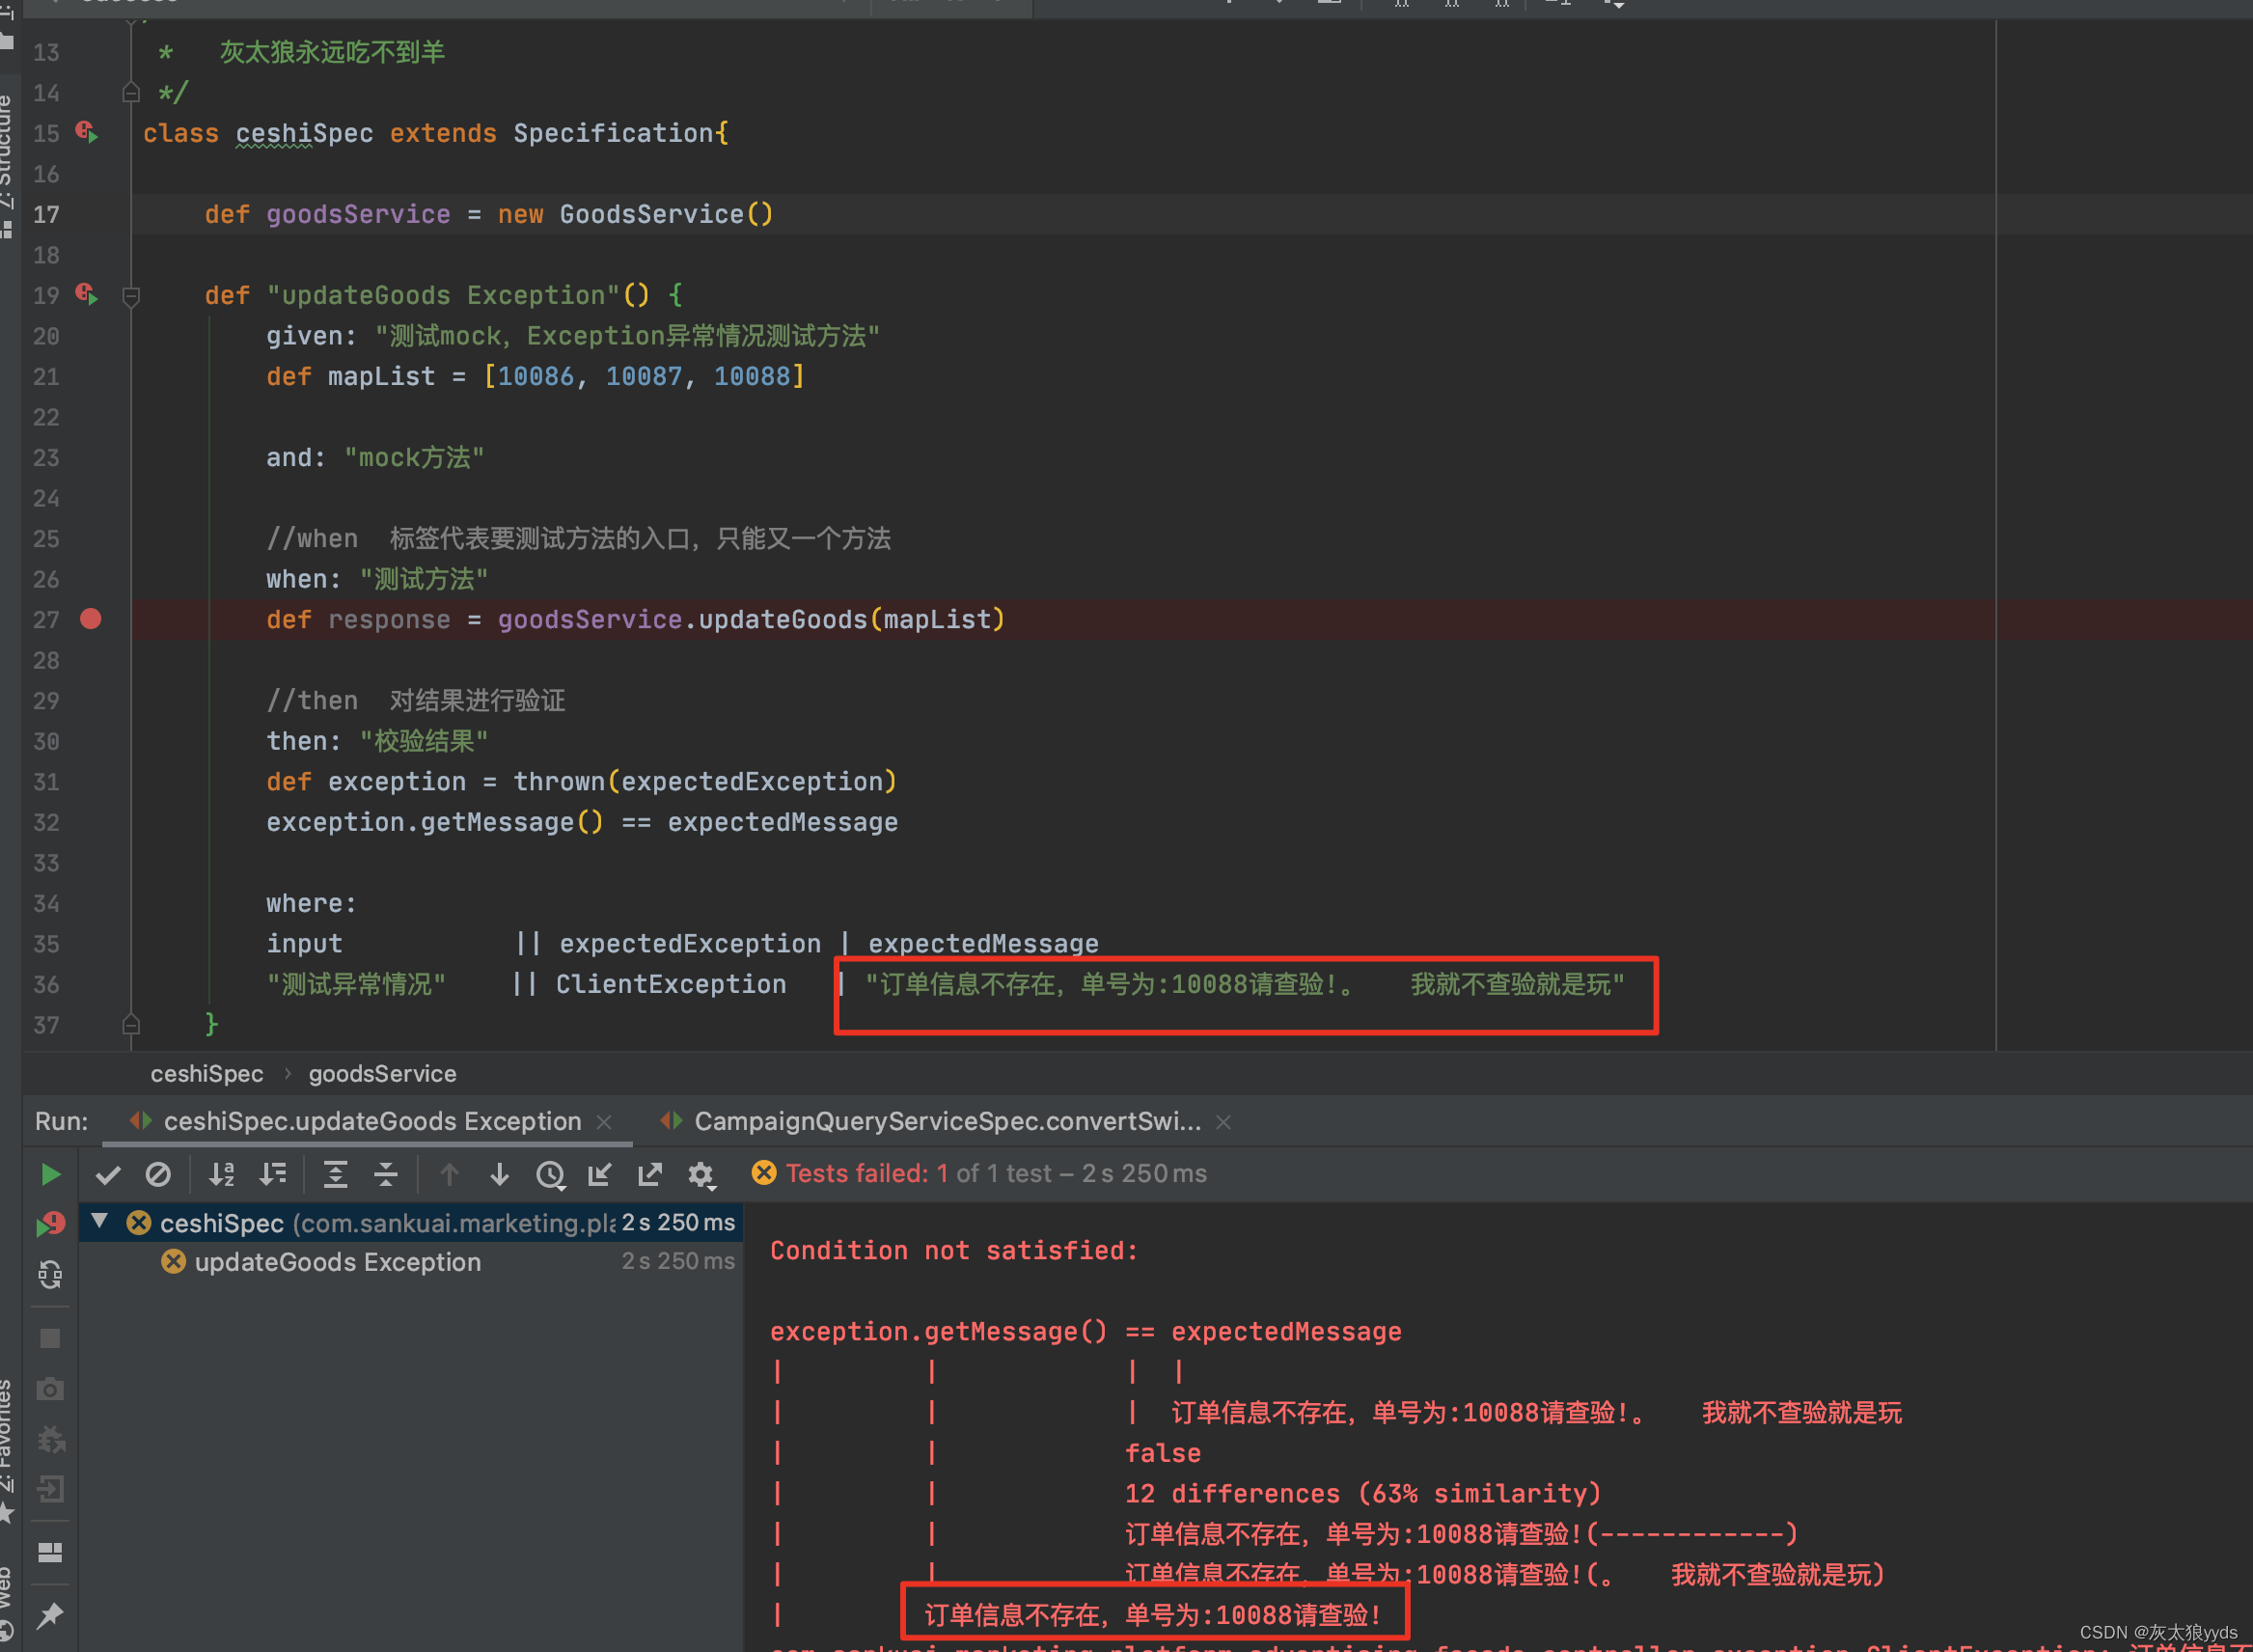The image size is (2253, 1652).
Task: Click line number 17 in gutter
Action: pos(46,214)
